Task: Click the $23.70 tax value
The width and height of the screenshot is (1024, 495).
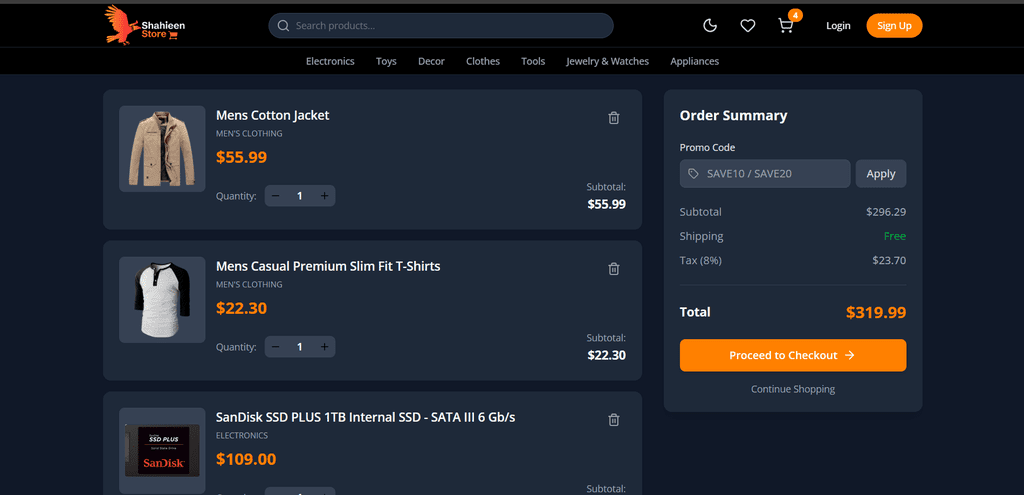Action: point(889,261)
